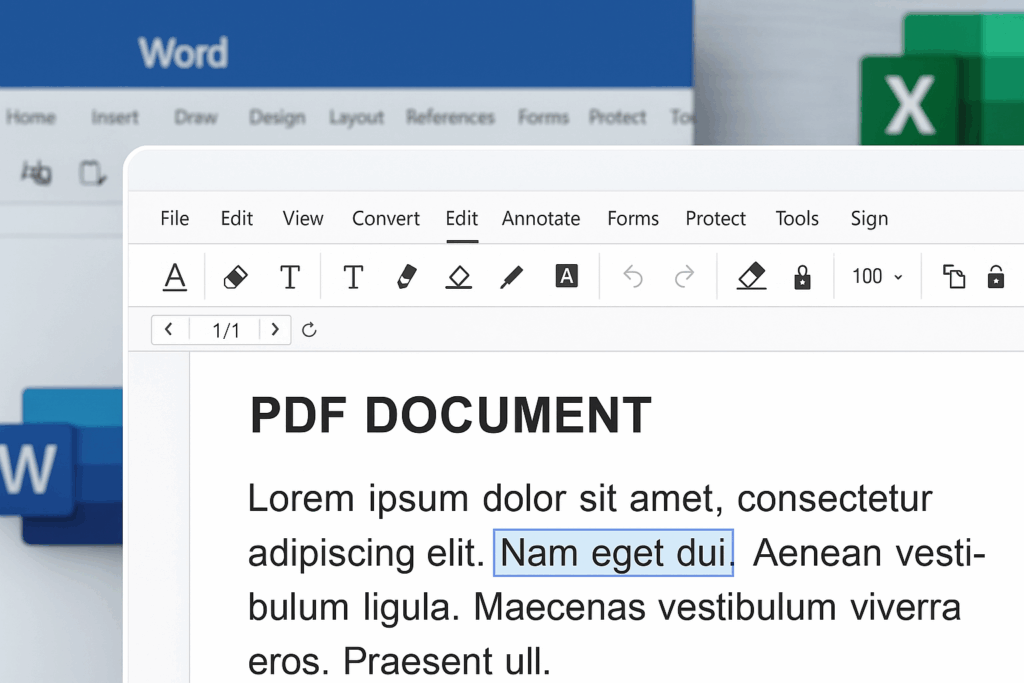The width and height of the screenshot is (1024, 683).
Task: Click the Redo icon
Action: point(685,277)
